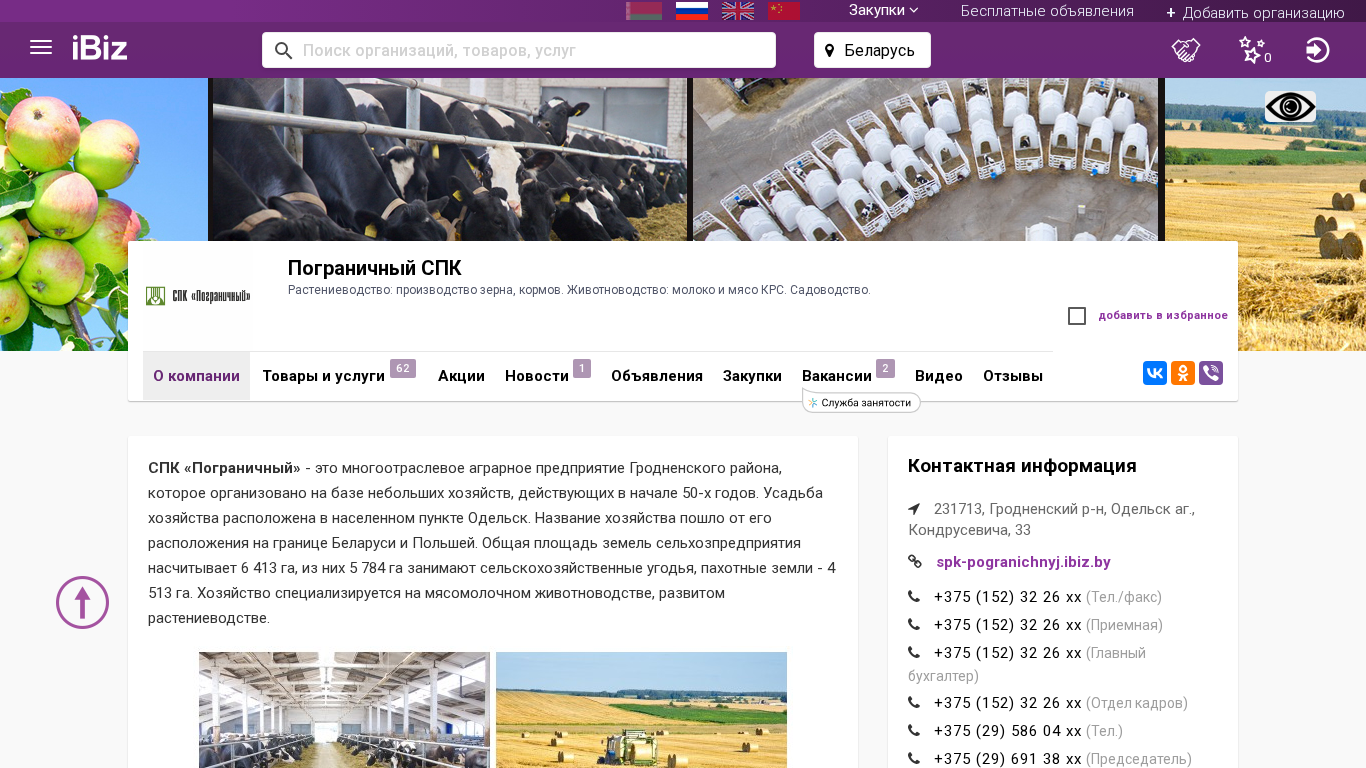Click the search organizations input field
Viewport: 1366px width, 768px height.
click(x=519, y=50)
